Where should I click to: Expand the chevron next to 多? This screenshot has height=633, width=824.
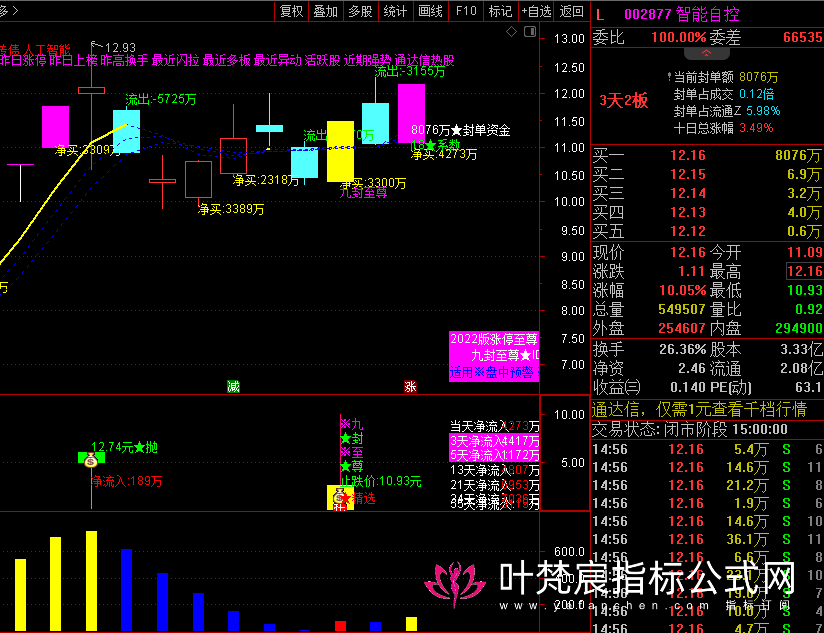coord(15,10)
